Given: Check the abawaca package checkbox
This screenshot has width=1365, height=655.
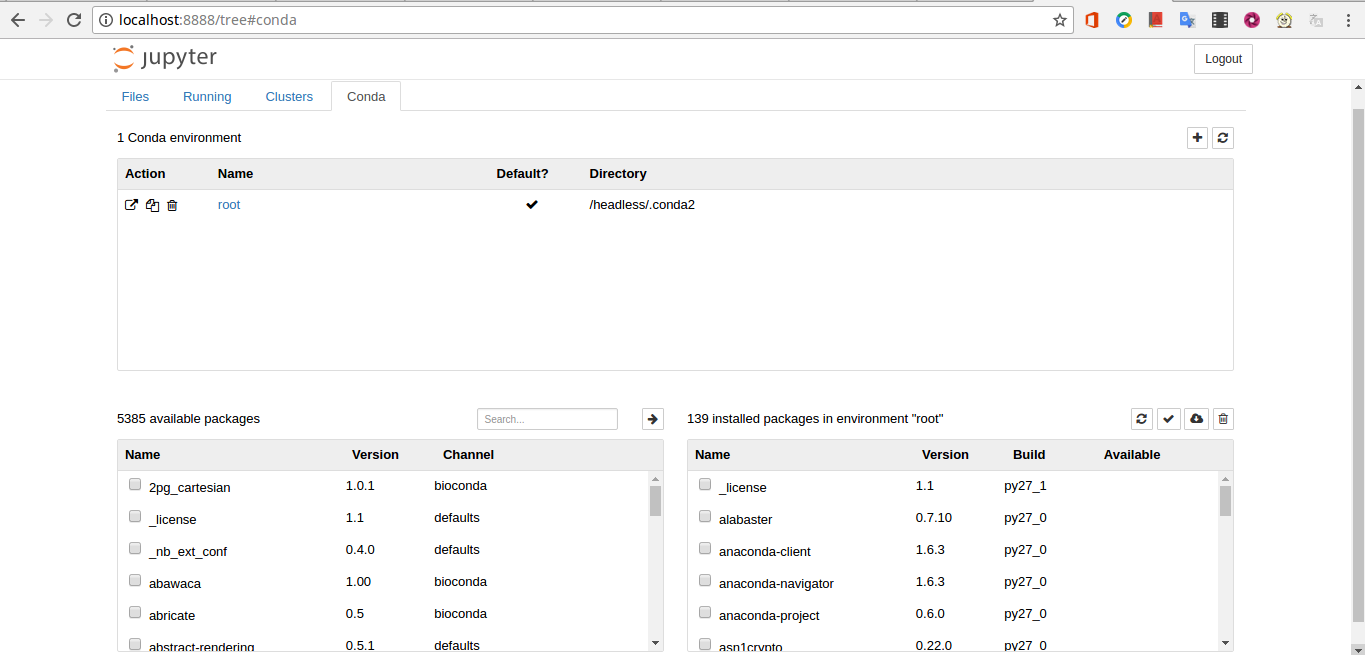Looking at the screenshot, I should [x=135, y=581].
